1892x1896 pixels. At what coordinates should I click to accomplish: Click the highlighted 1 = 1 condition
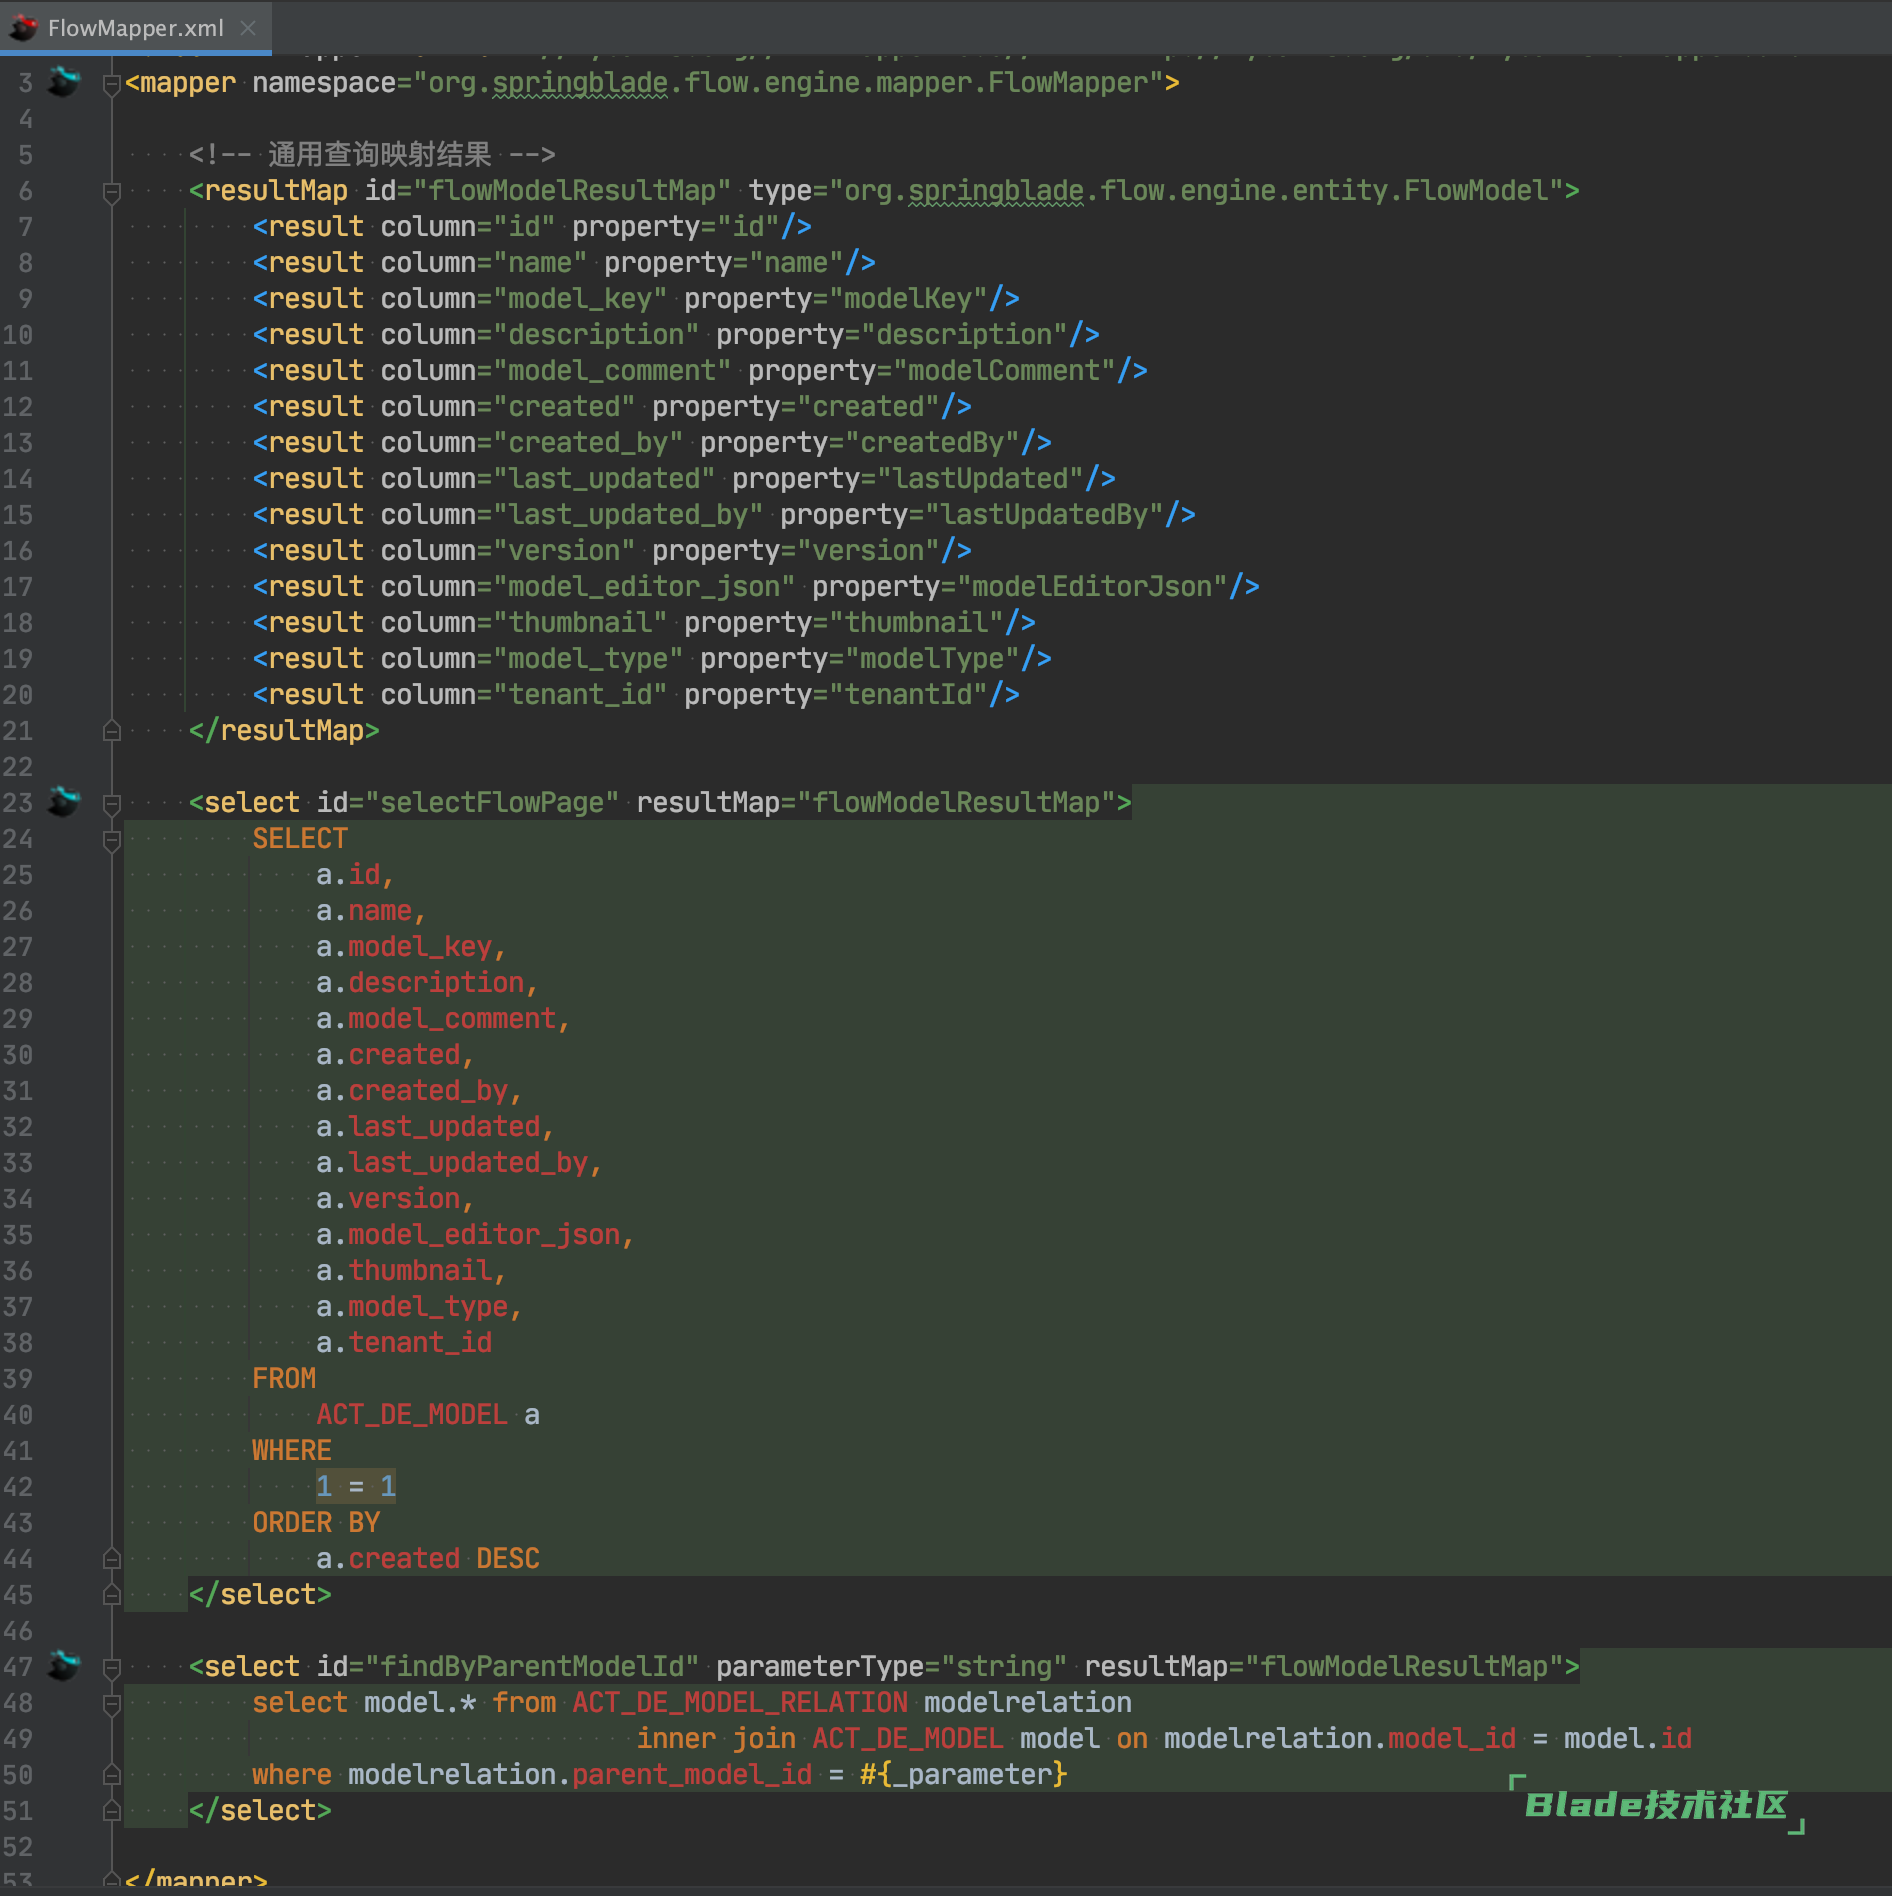pyautogui.click(x=356, y=1487)
